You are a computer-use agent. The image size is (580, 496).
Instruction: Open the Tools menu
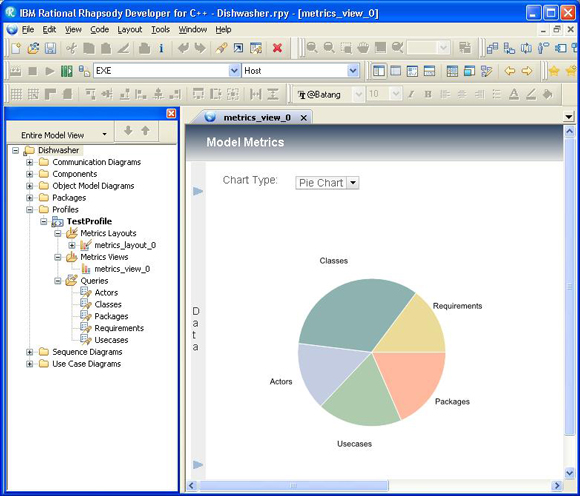(x=161, y=30)
